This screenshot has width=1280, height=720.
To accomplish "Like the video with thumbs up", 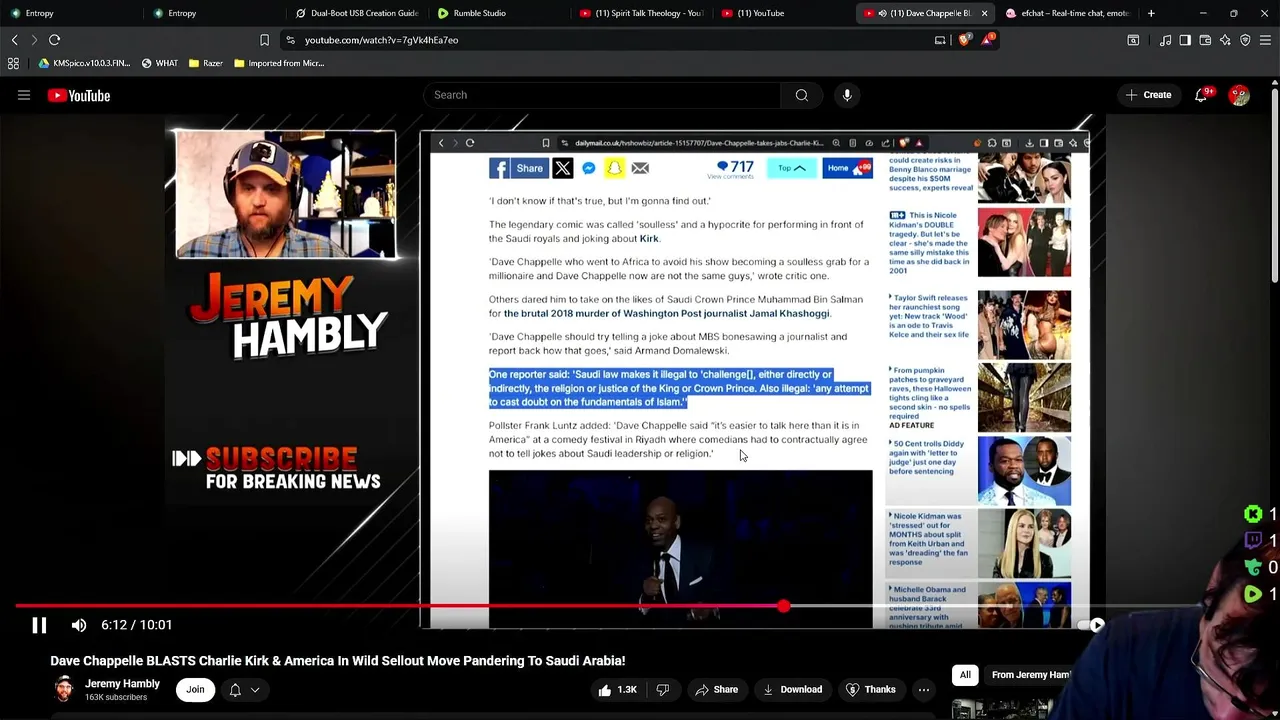I will click(618, 689).
